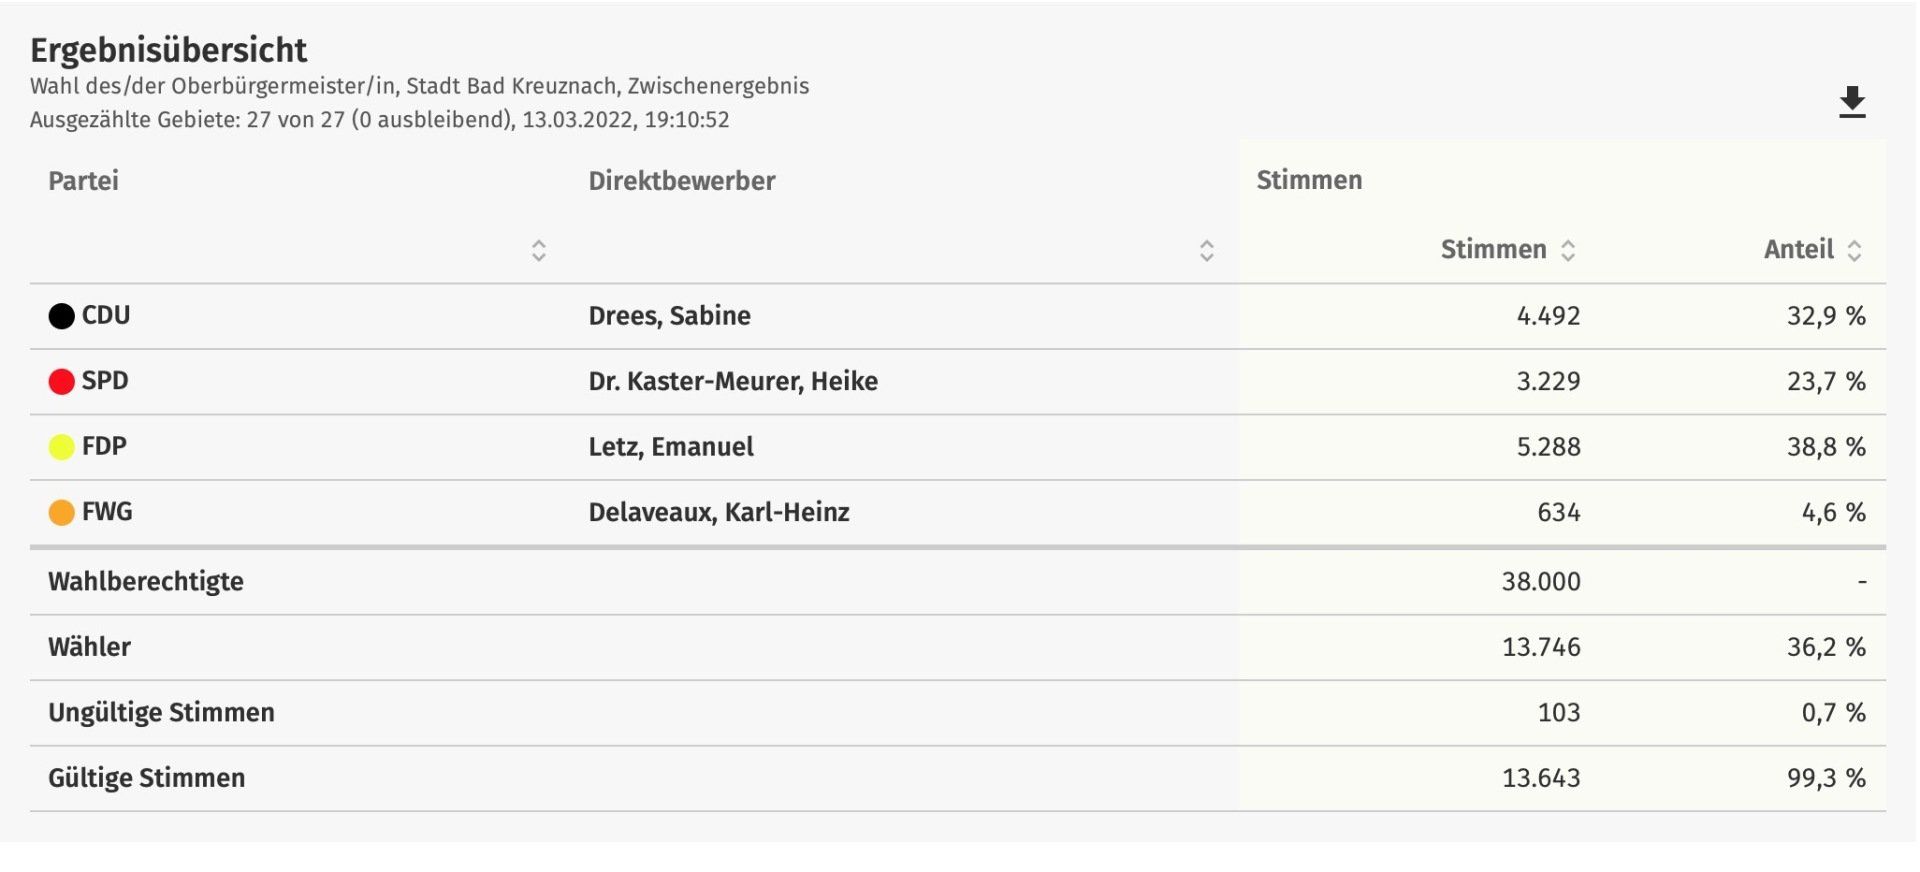Select candidate Letz, Emanuel
Screen dimensions: 1920x872
(671, 447)
